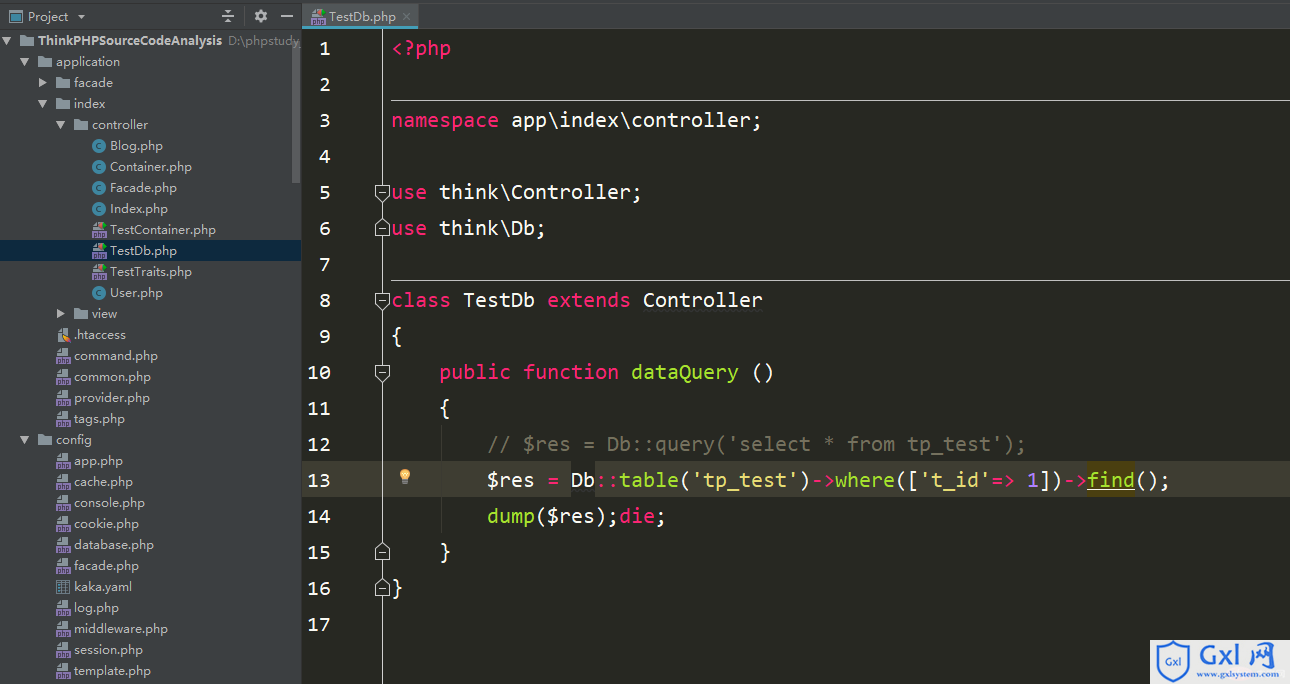Select Container.php class file icon

99,167
